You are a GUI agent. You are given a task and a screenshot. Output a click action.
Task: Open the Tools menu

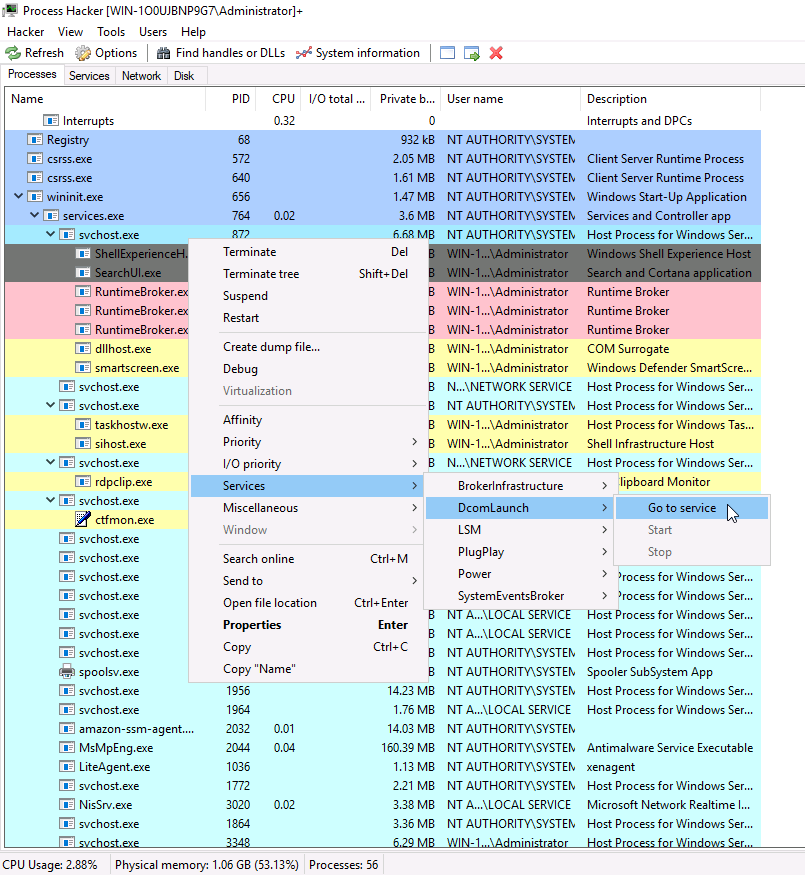point(111,32)
